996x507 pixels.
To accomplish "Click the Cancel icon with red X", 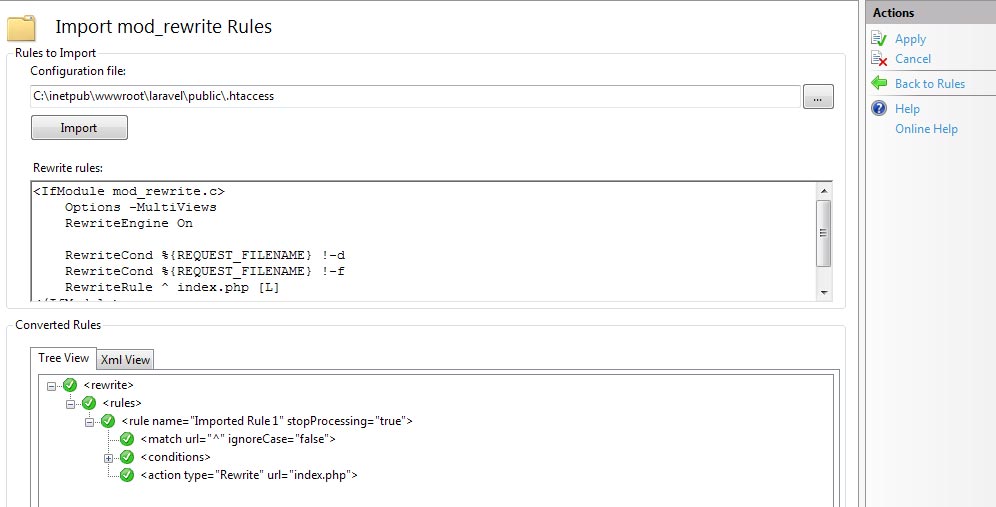I will pyautogui.click(x=879, y=59).
